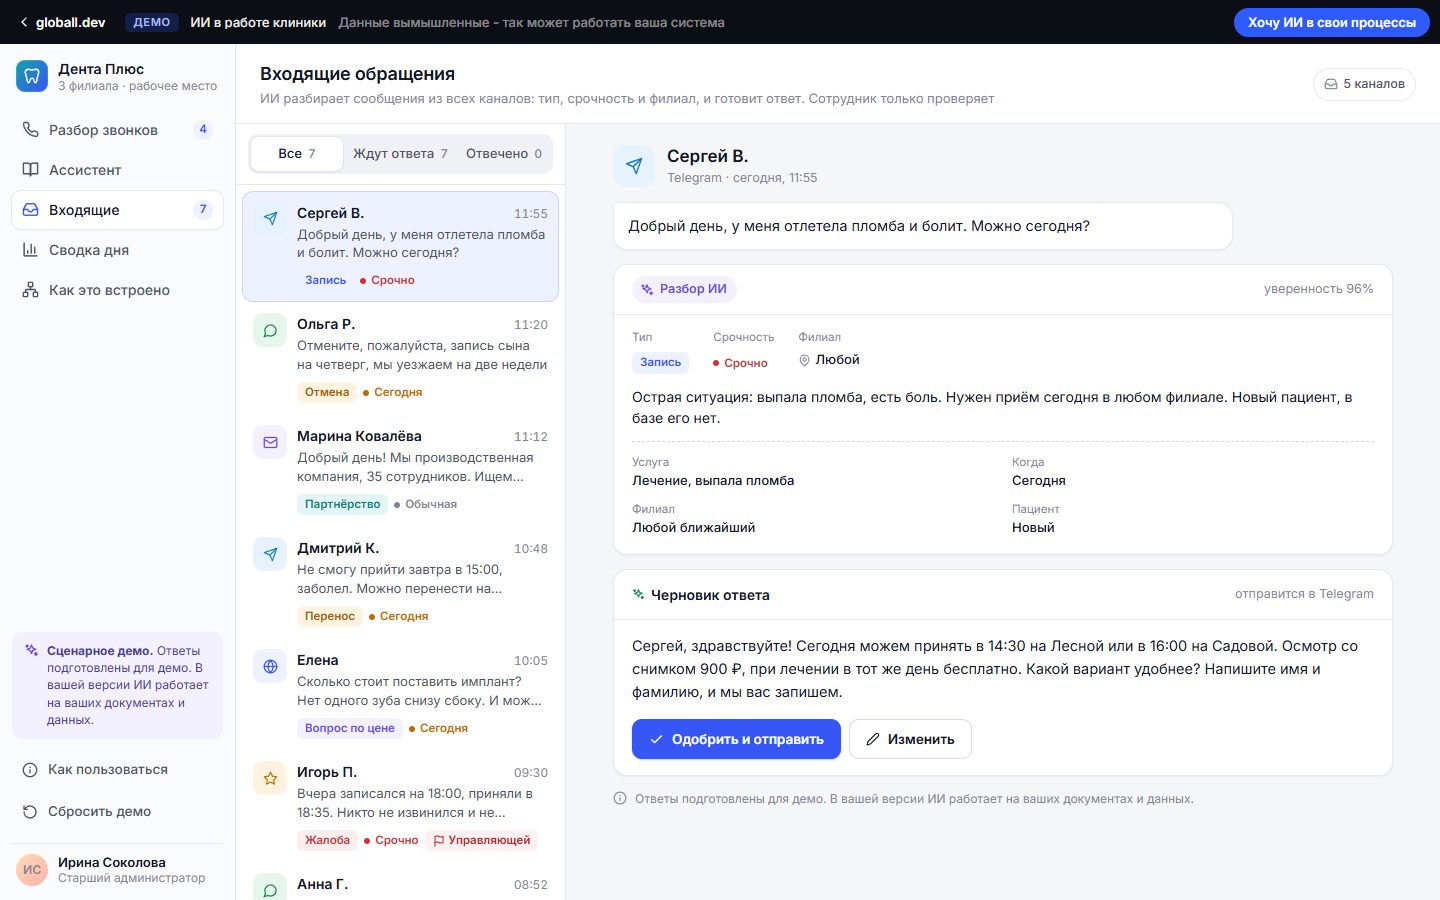1440x900 pixels.
Task: Open the 5 каналов channels button
Action: pos(1364,84)
